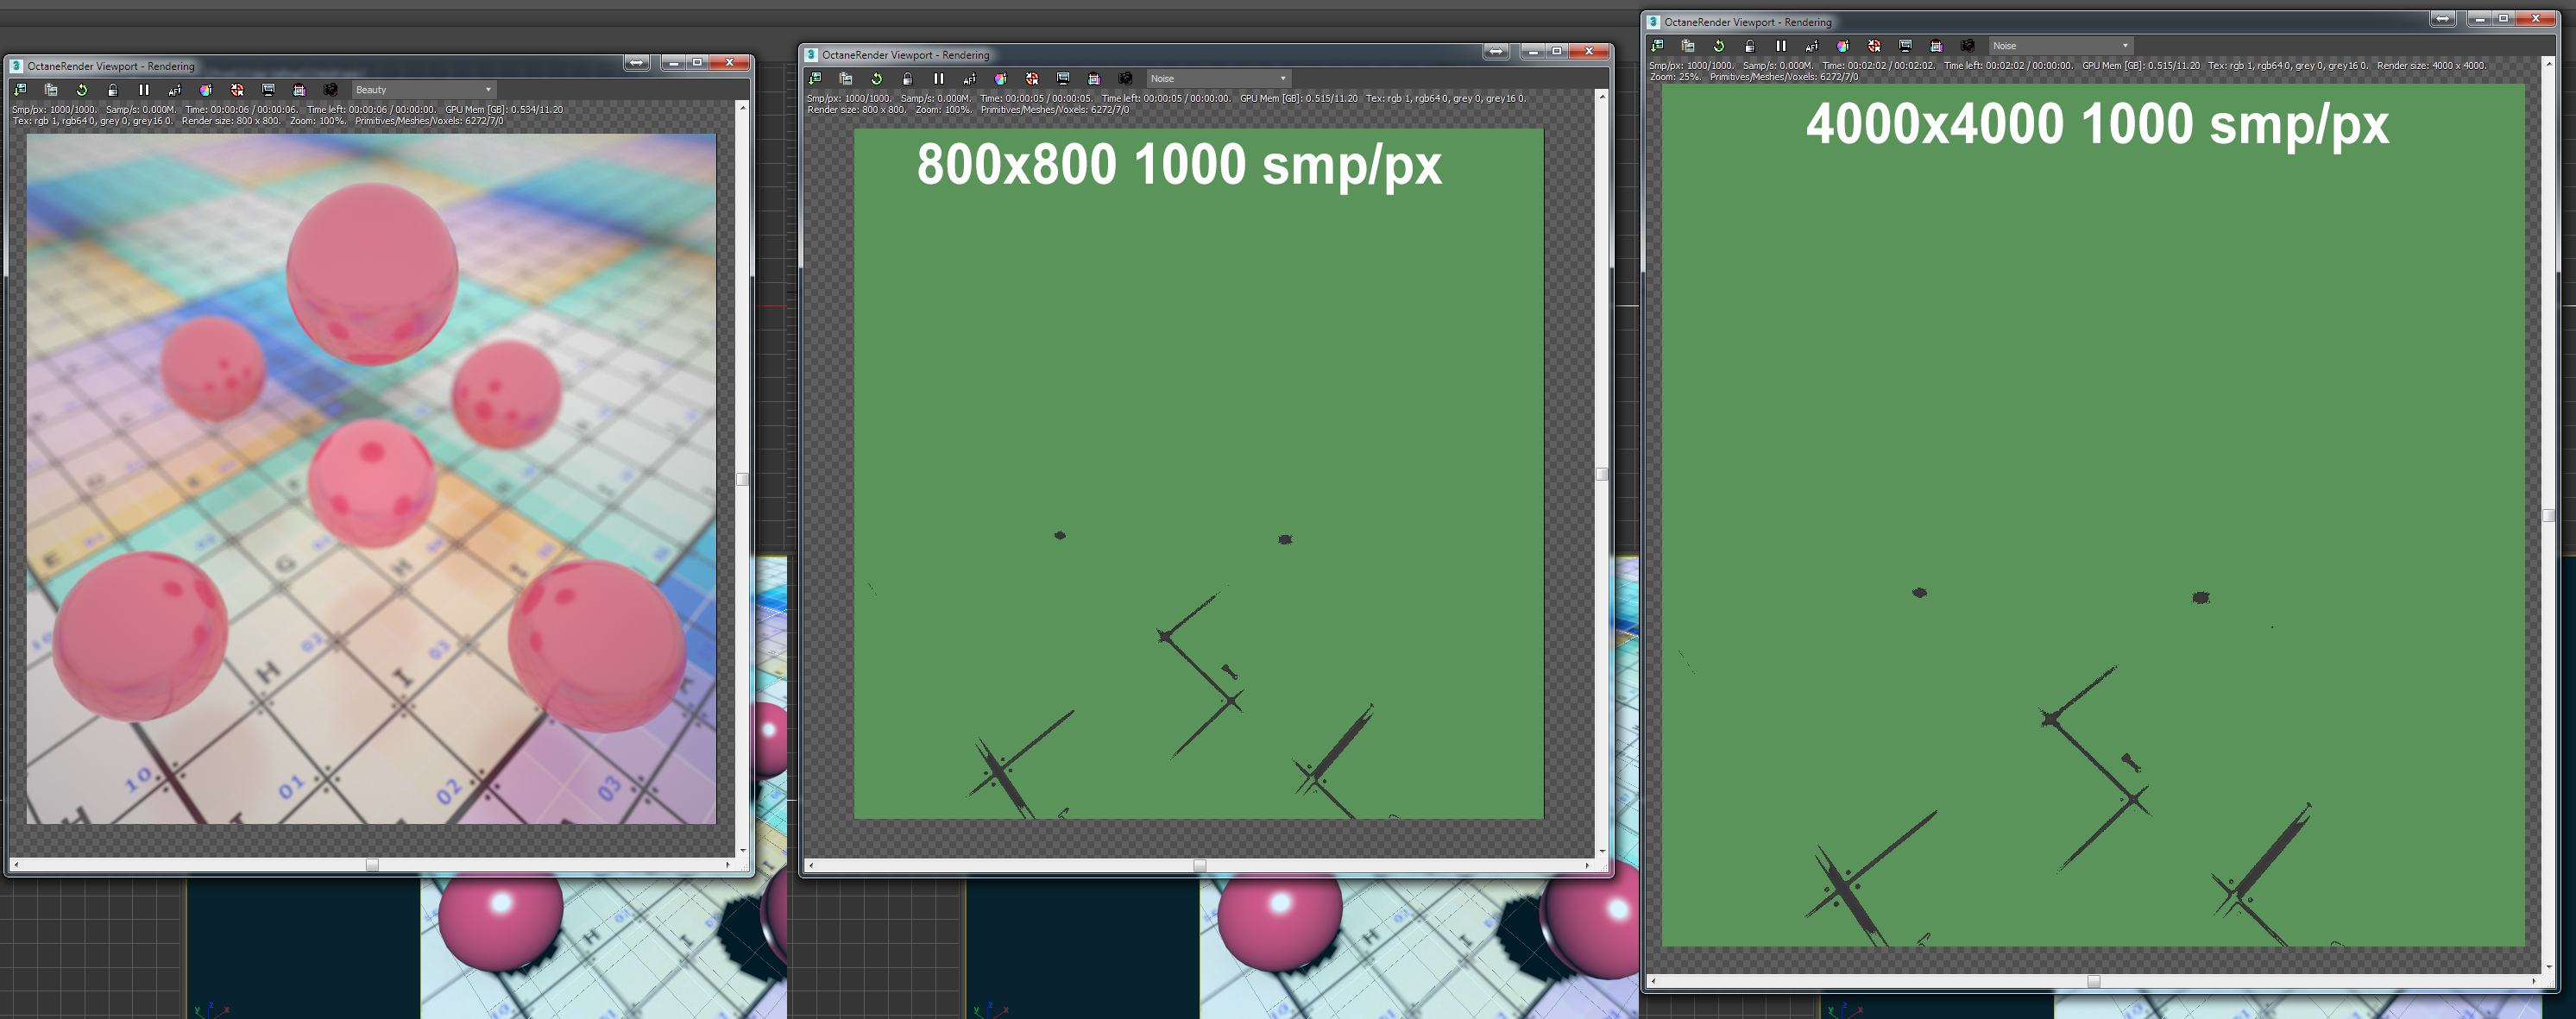Pause rendering in the Beauty viewport
Screen dimensions: 2576x1019
[x=144, y=90]
